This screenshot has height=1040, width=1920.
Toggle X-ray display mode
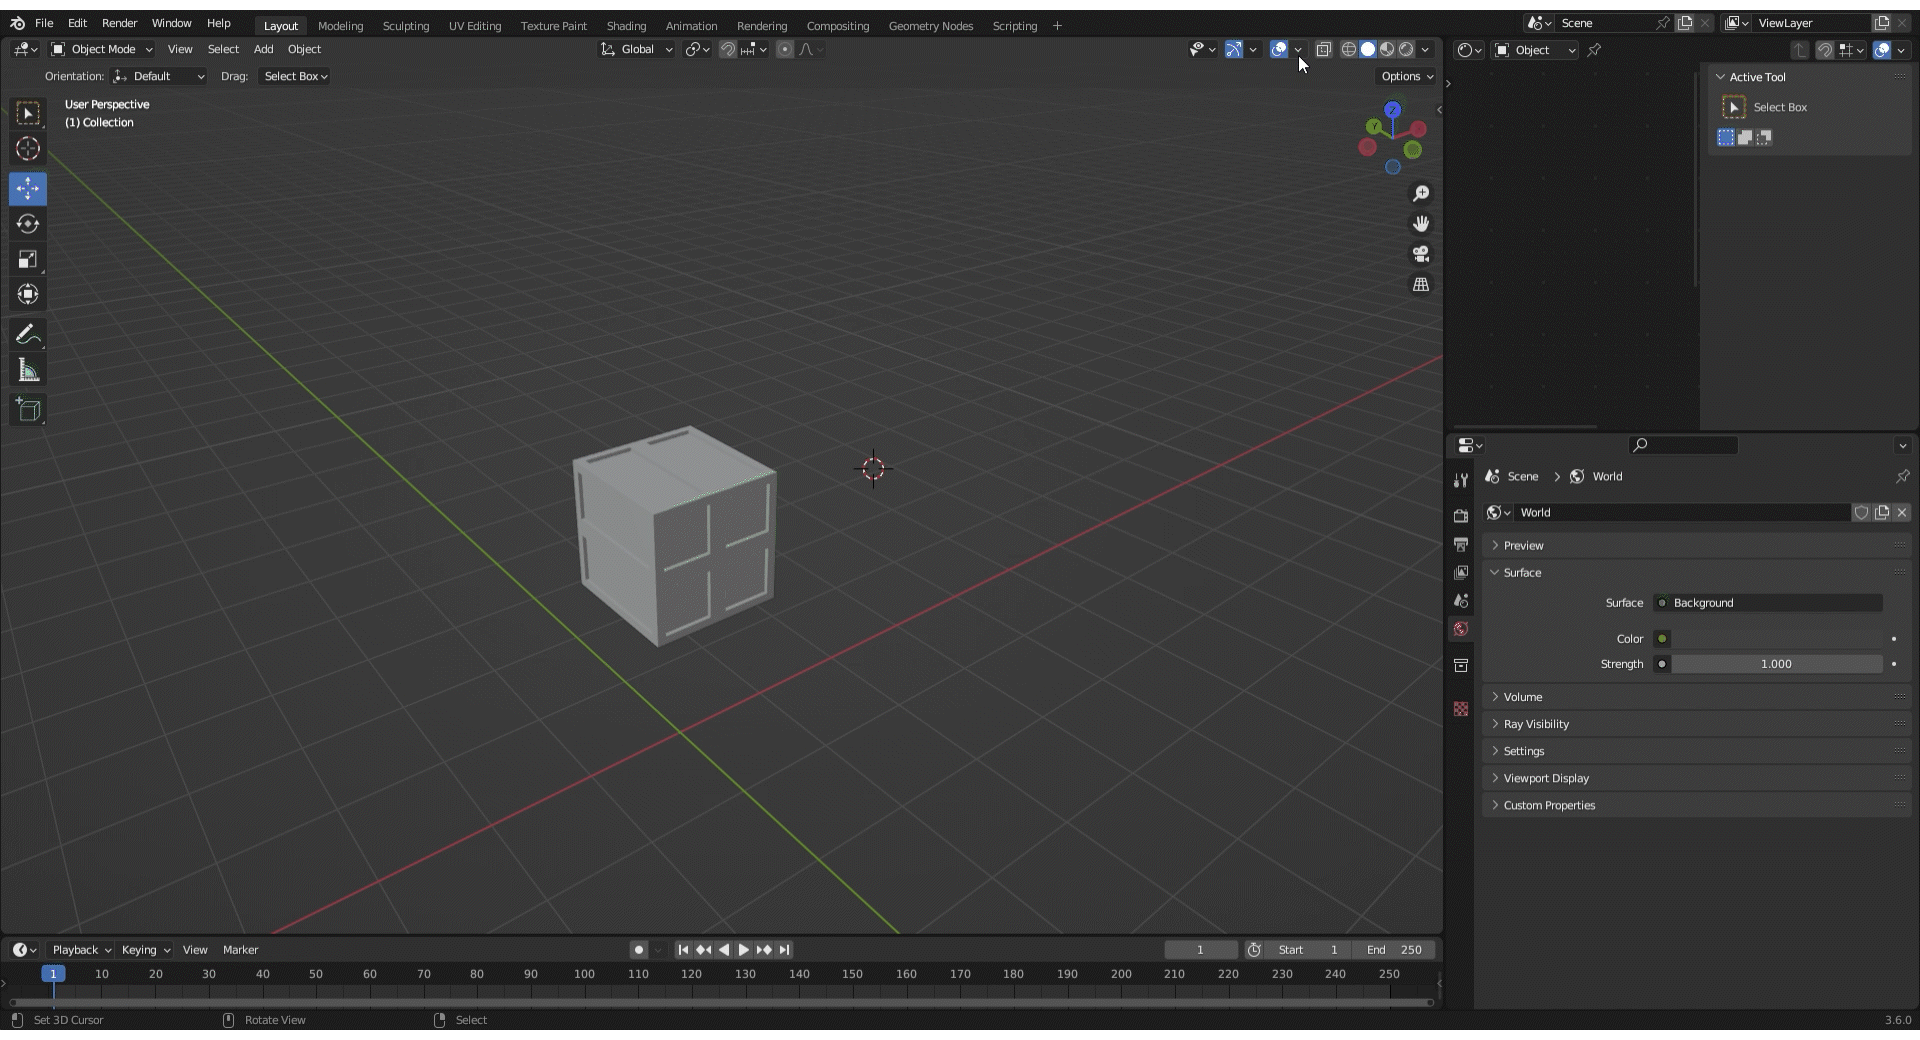coord(1323,49)
